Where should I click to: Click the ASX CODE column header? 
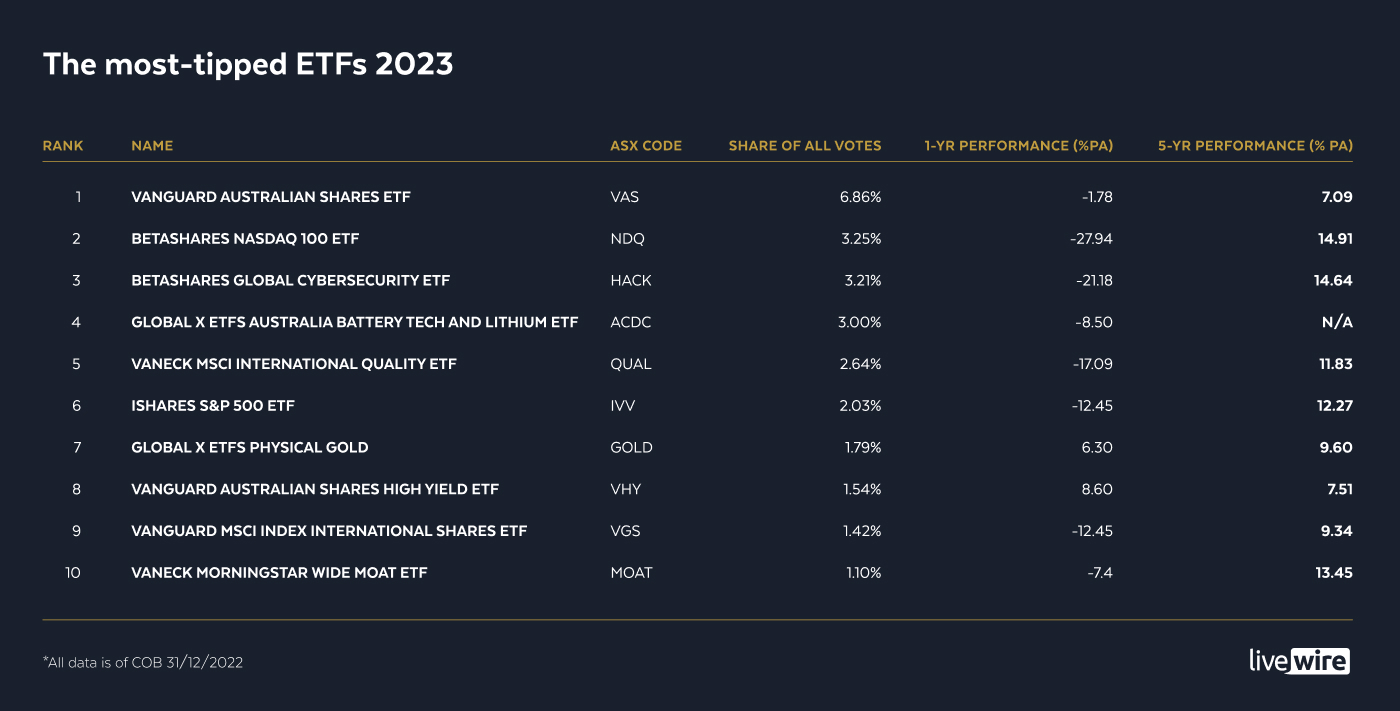[x=645, y=146]
